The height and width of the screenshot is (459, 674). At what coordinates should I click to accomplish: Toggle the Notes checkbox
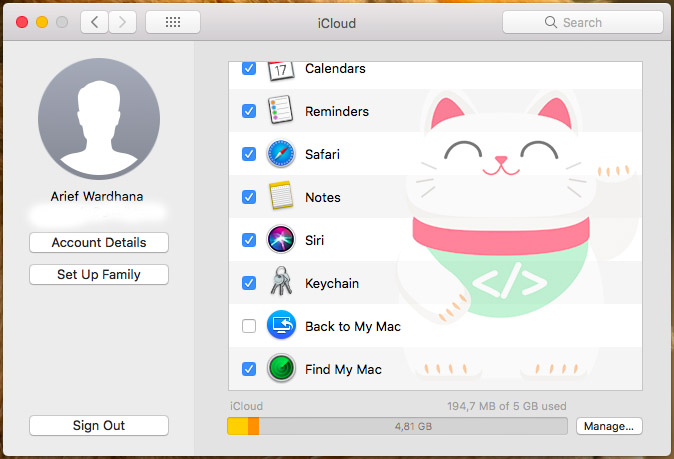(249, 197)
